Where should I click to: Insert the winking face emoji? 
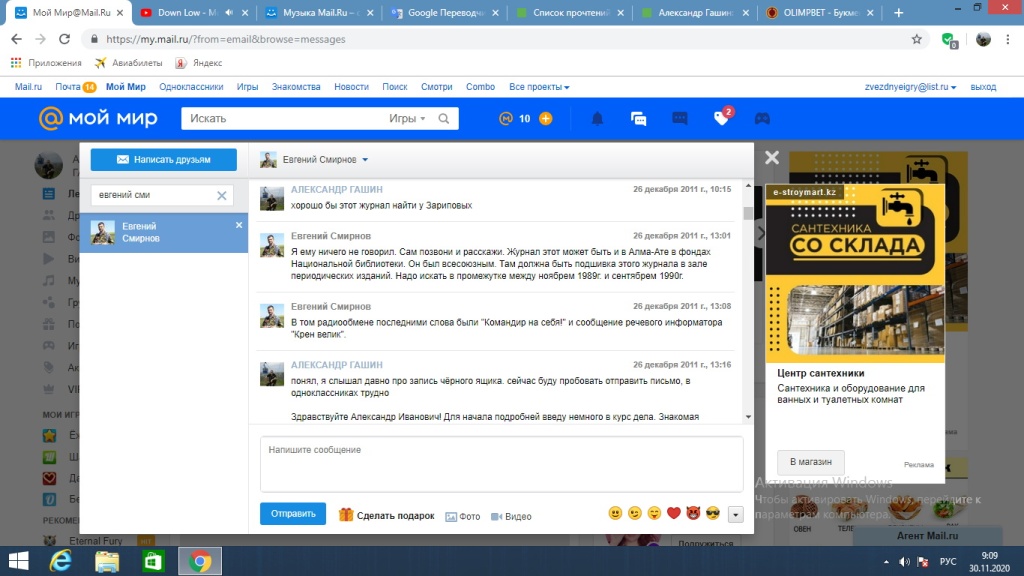(x=635, y=513)
